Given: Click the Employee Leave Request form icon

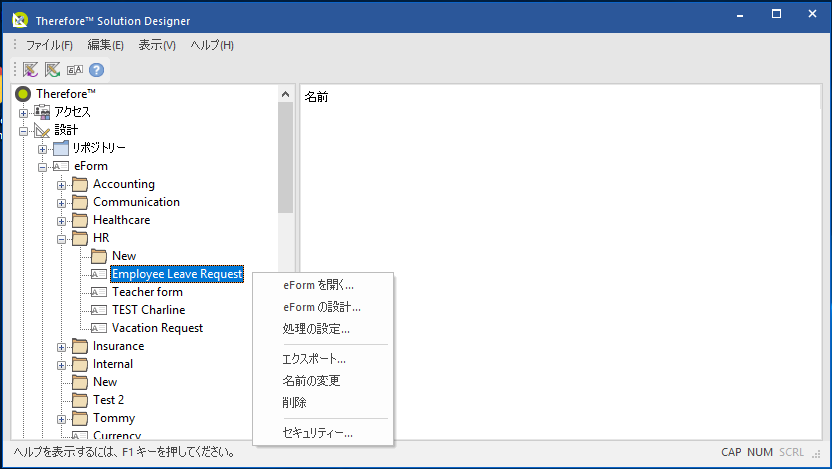Looking at the screenshot, I should point(99,274).
